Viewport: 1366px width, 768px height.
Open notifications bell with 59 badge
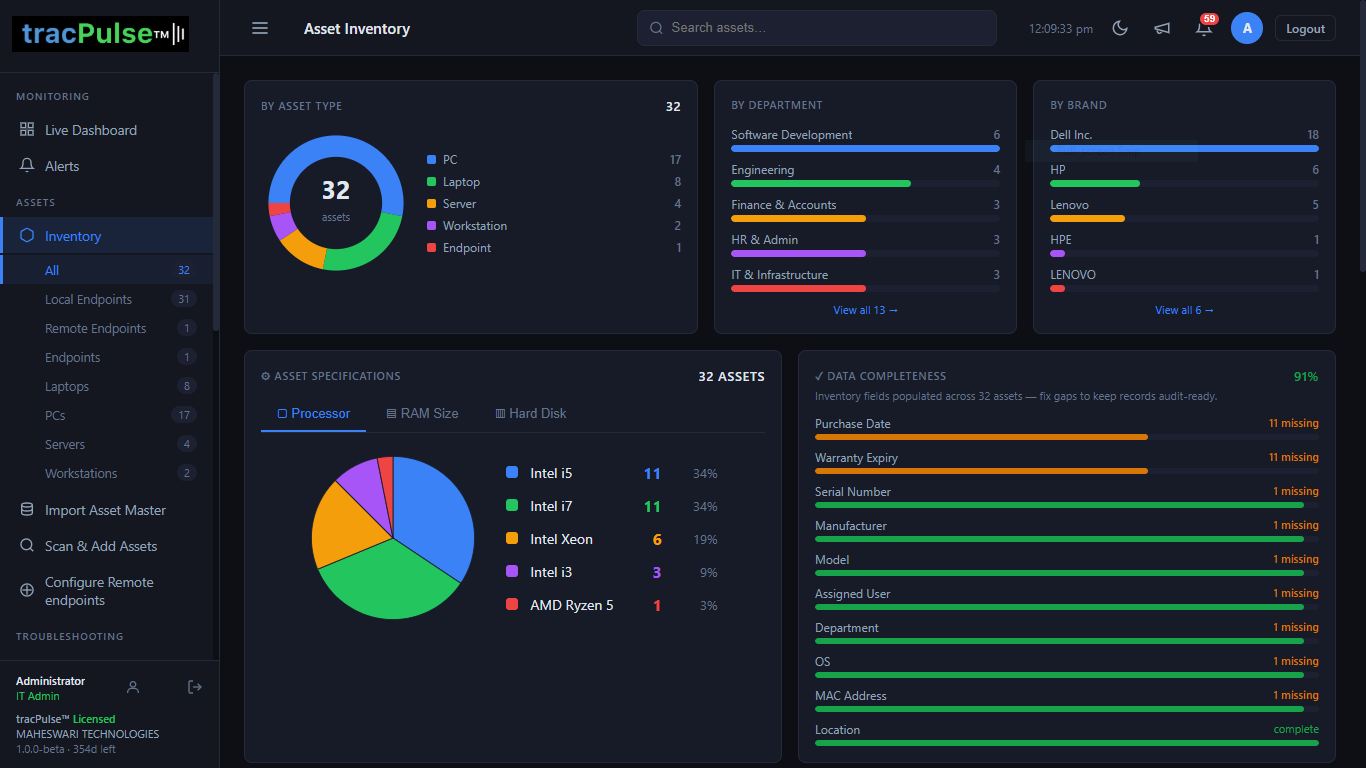point(1204,28)
